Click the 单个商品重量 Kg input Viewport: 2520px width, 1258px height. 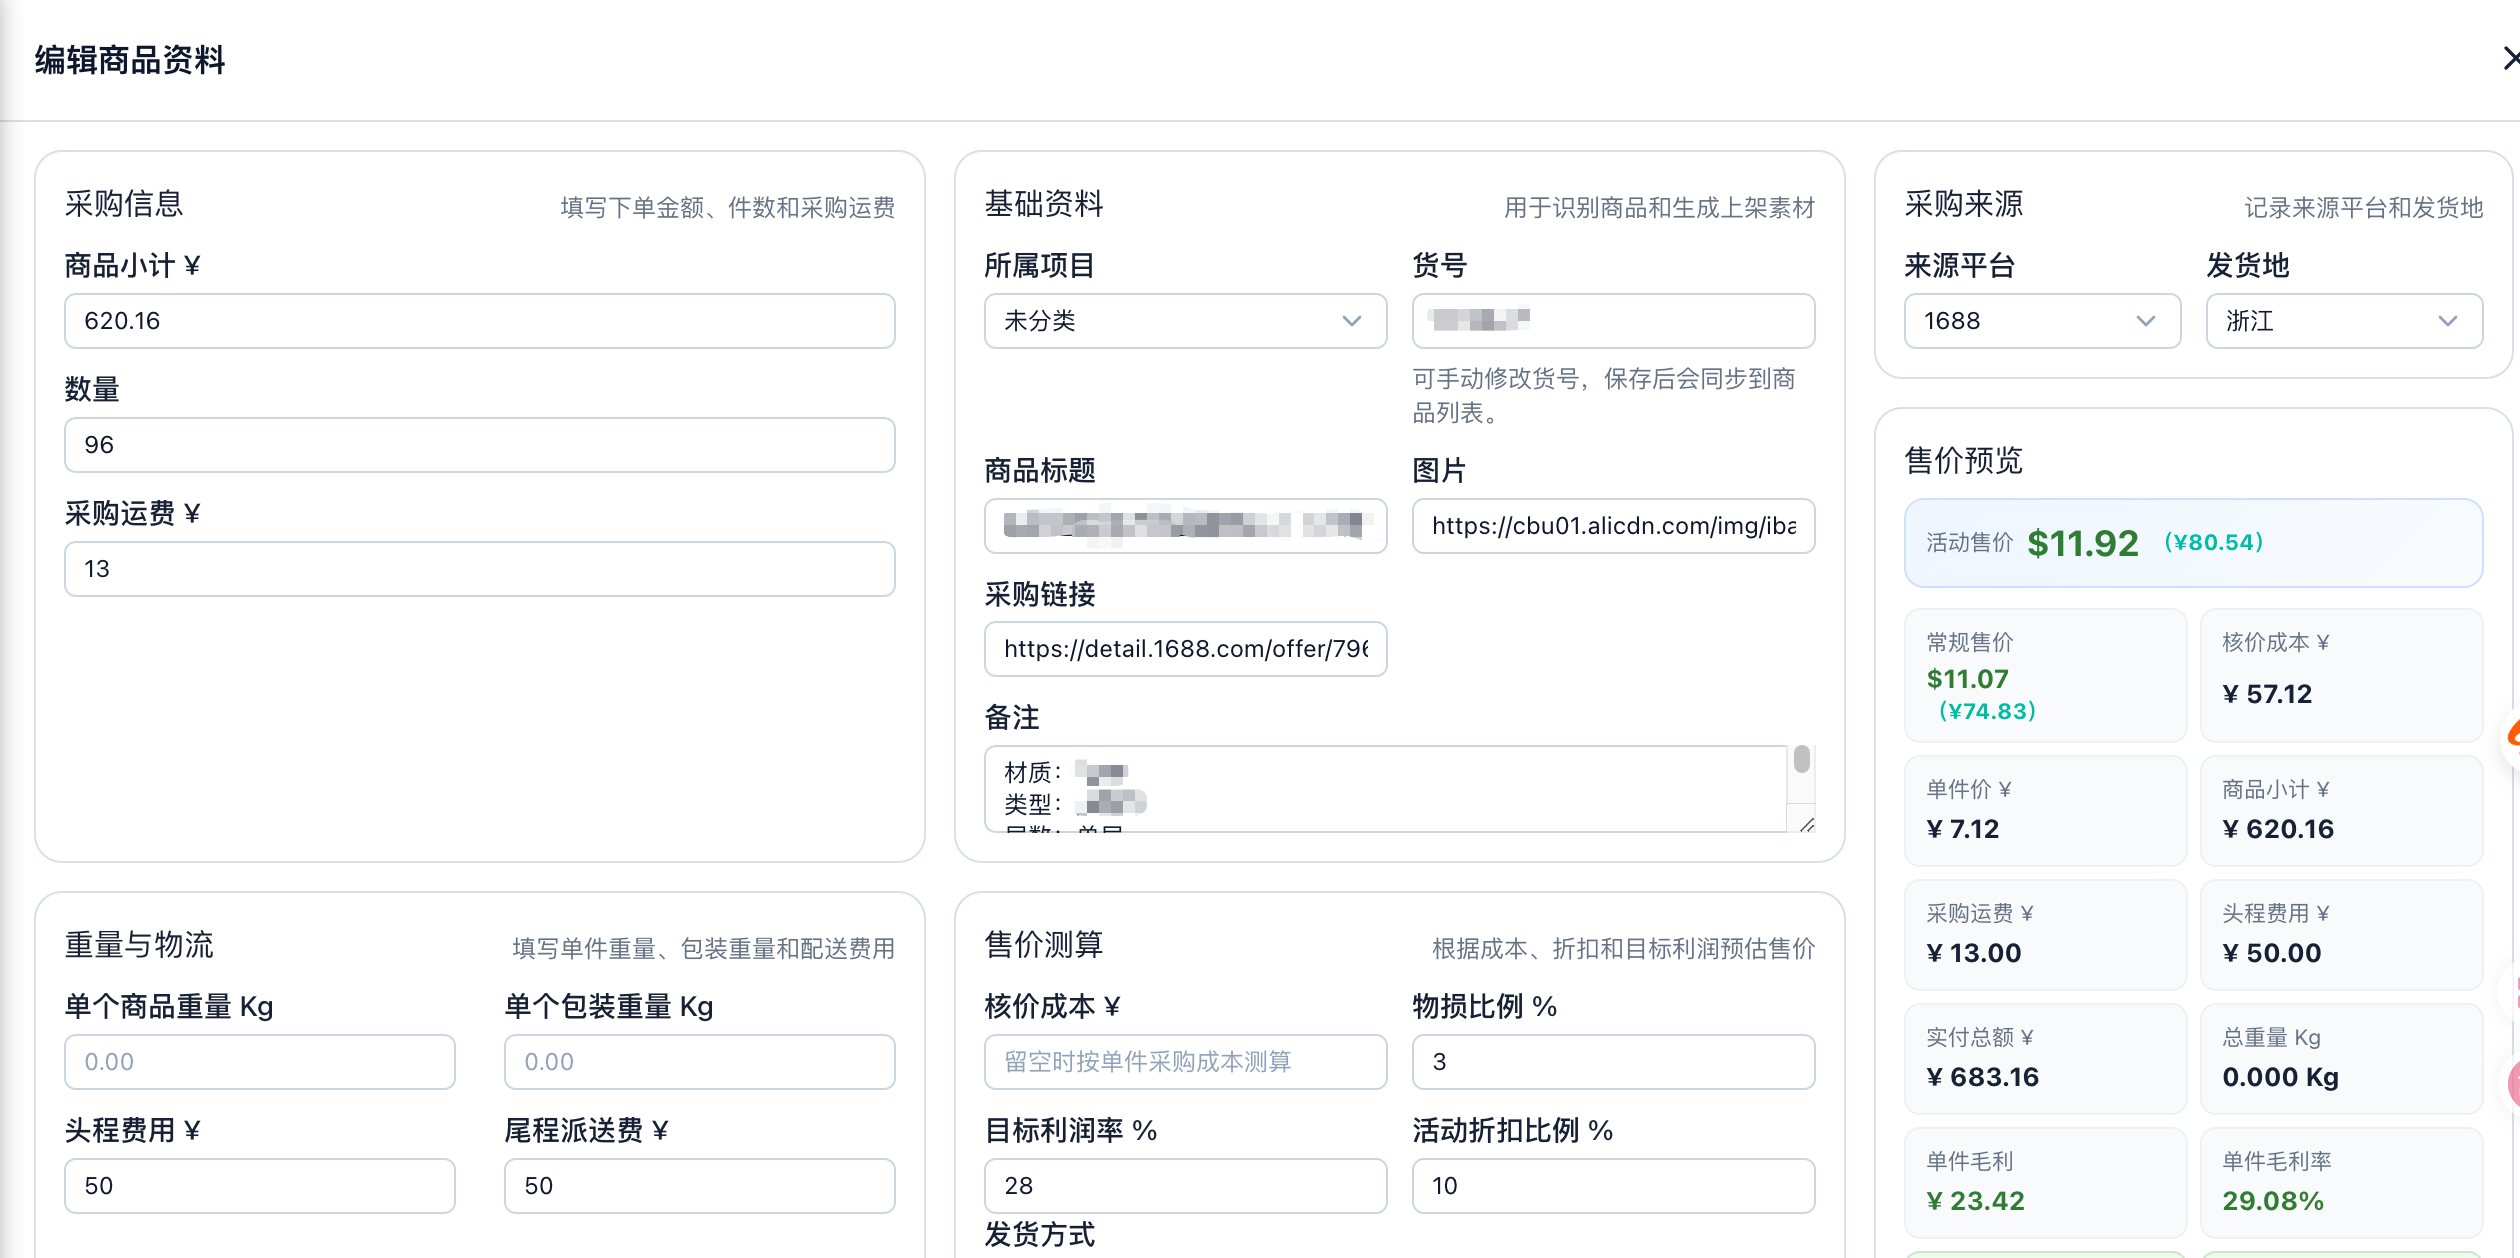(x=260, y=1062)
